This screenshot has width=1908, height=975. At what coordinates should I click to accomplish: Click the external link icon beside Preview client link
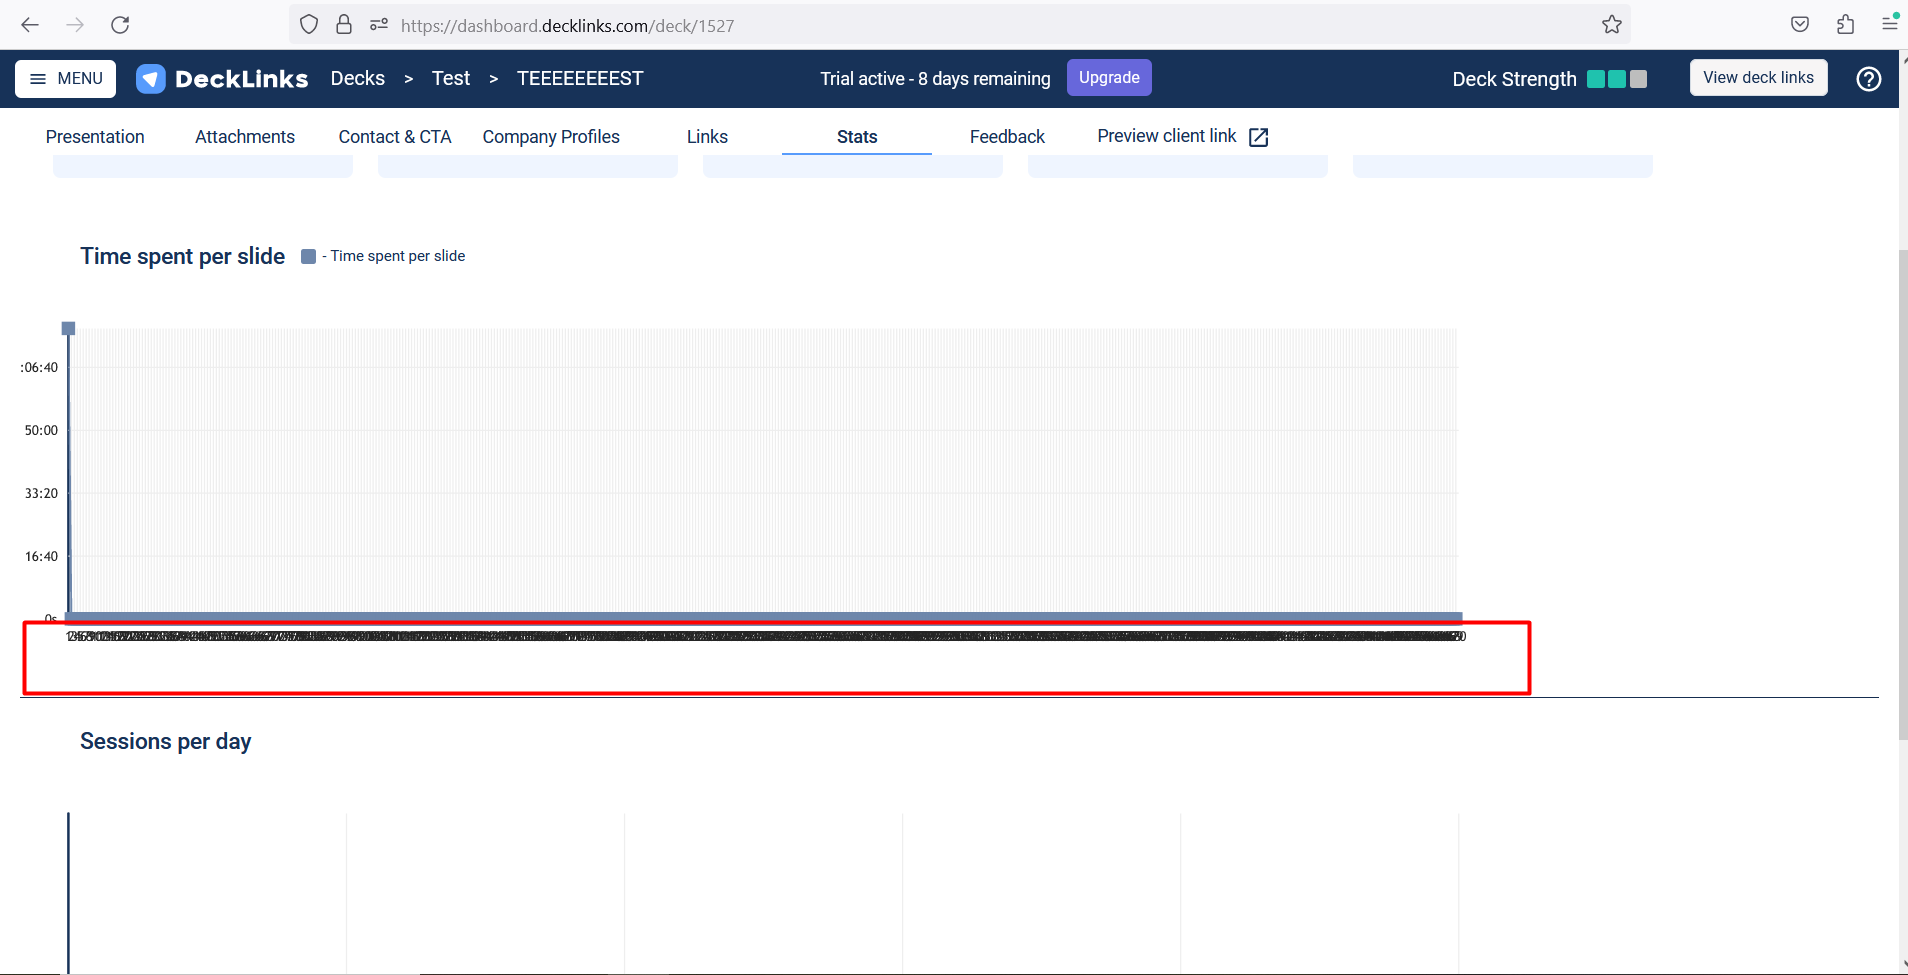pyautogui.click(x=1259, y=137)
